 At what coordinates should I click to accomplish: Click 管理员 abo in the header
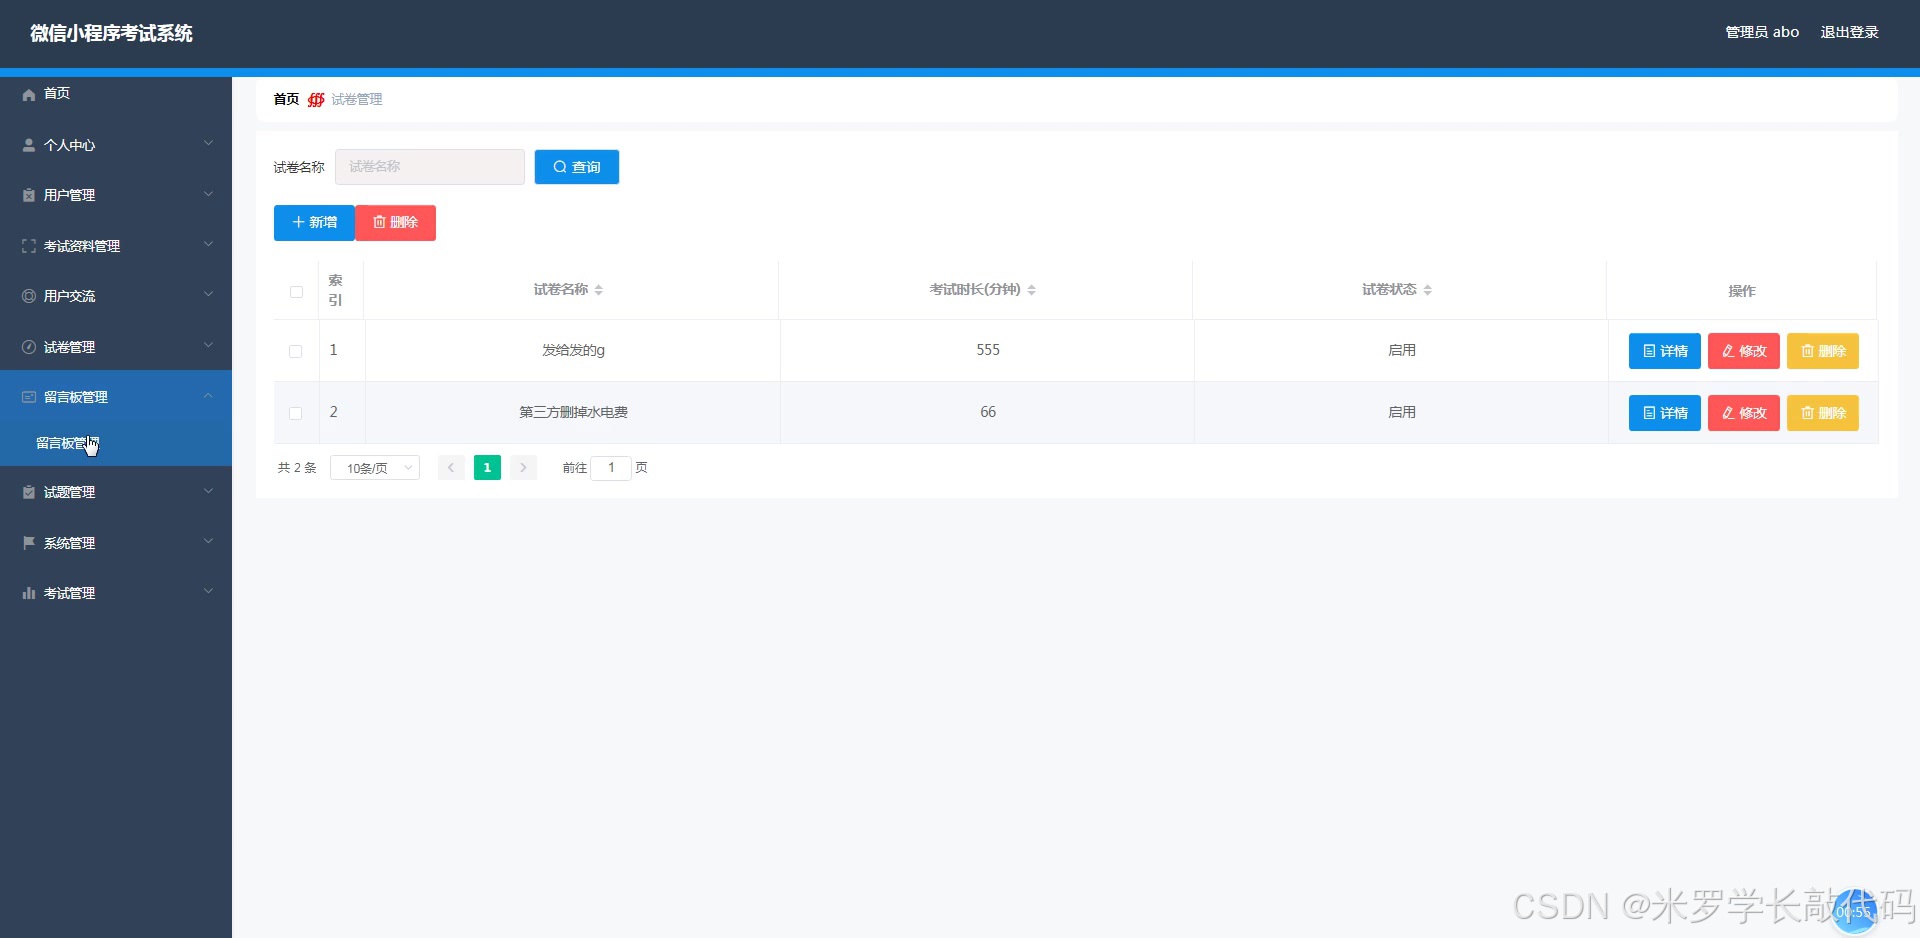[1762, 32]
